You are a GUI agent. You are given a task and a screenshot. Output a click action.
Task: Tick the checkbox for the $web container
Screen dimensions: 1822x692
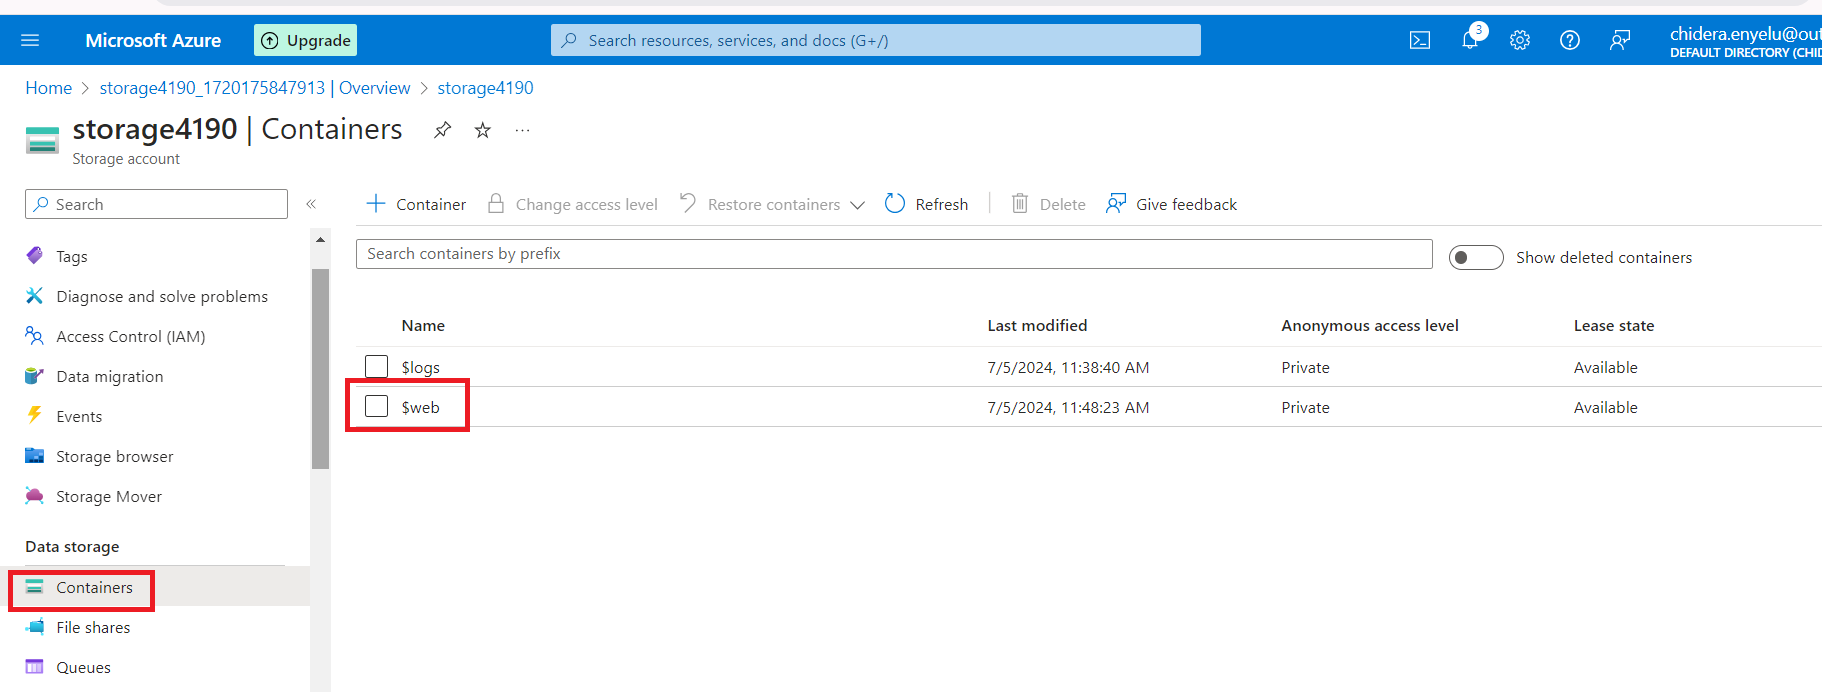coord(376,407)
